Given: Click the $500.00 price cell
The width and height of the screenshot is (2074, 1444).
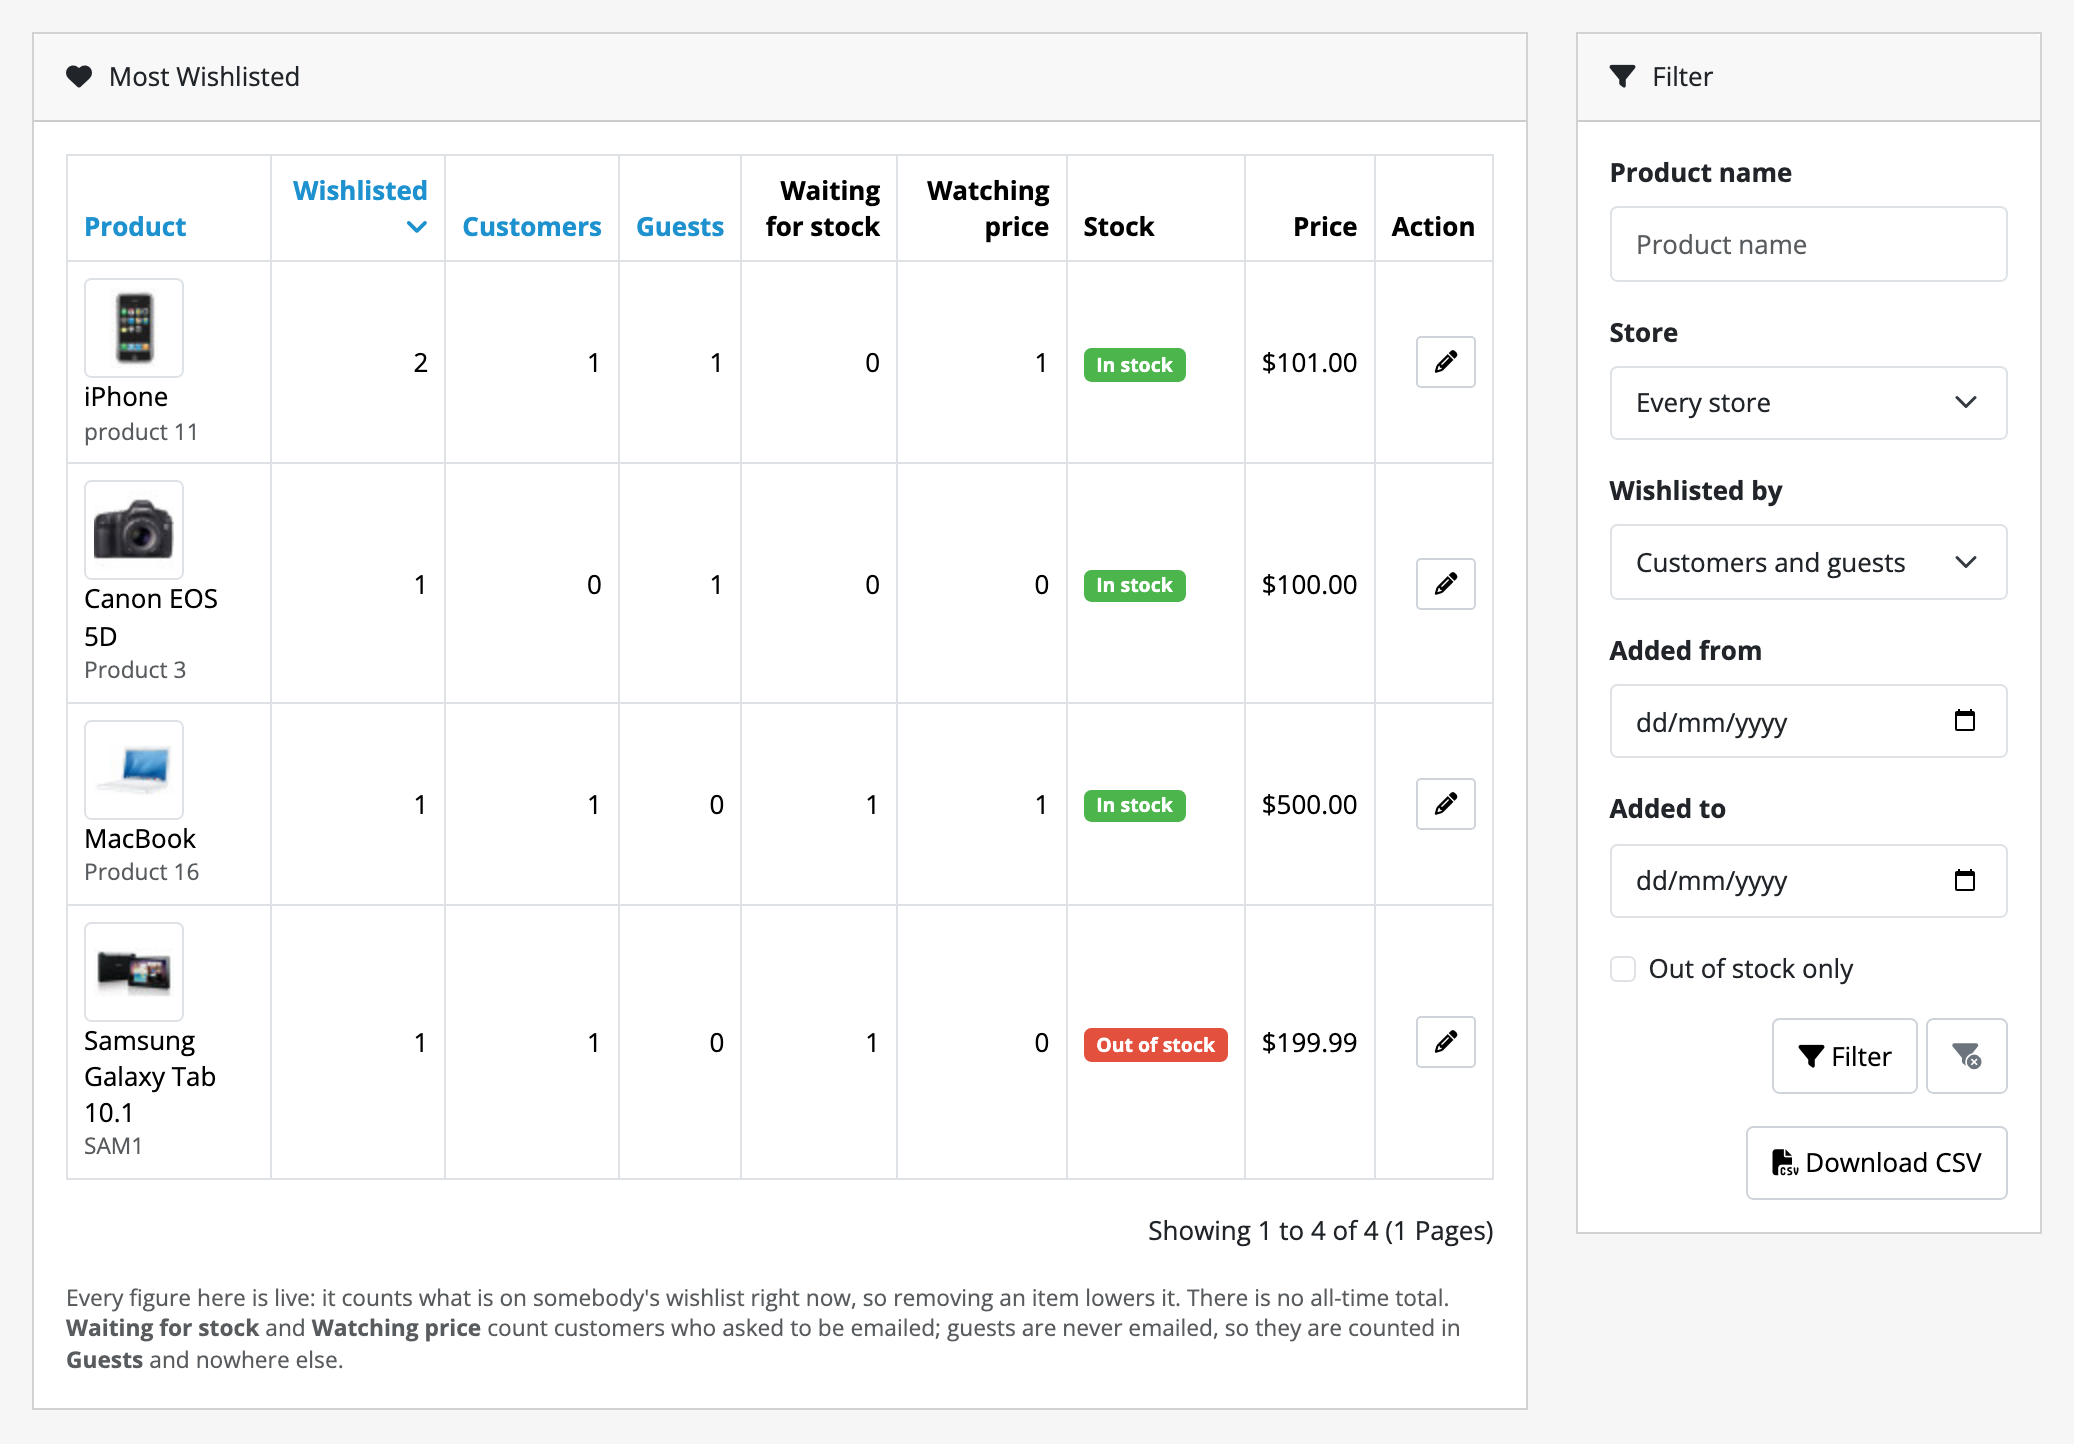Looking at the screenshot, I should tap(1309, 805).
